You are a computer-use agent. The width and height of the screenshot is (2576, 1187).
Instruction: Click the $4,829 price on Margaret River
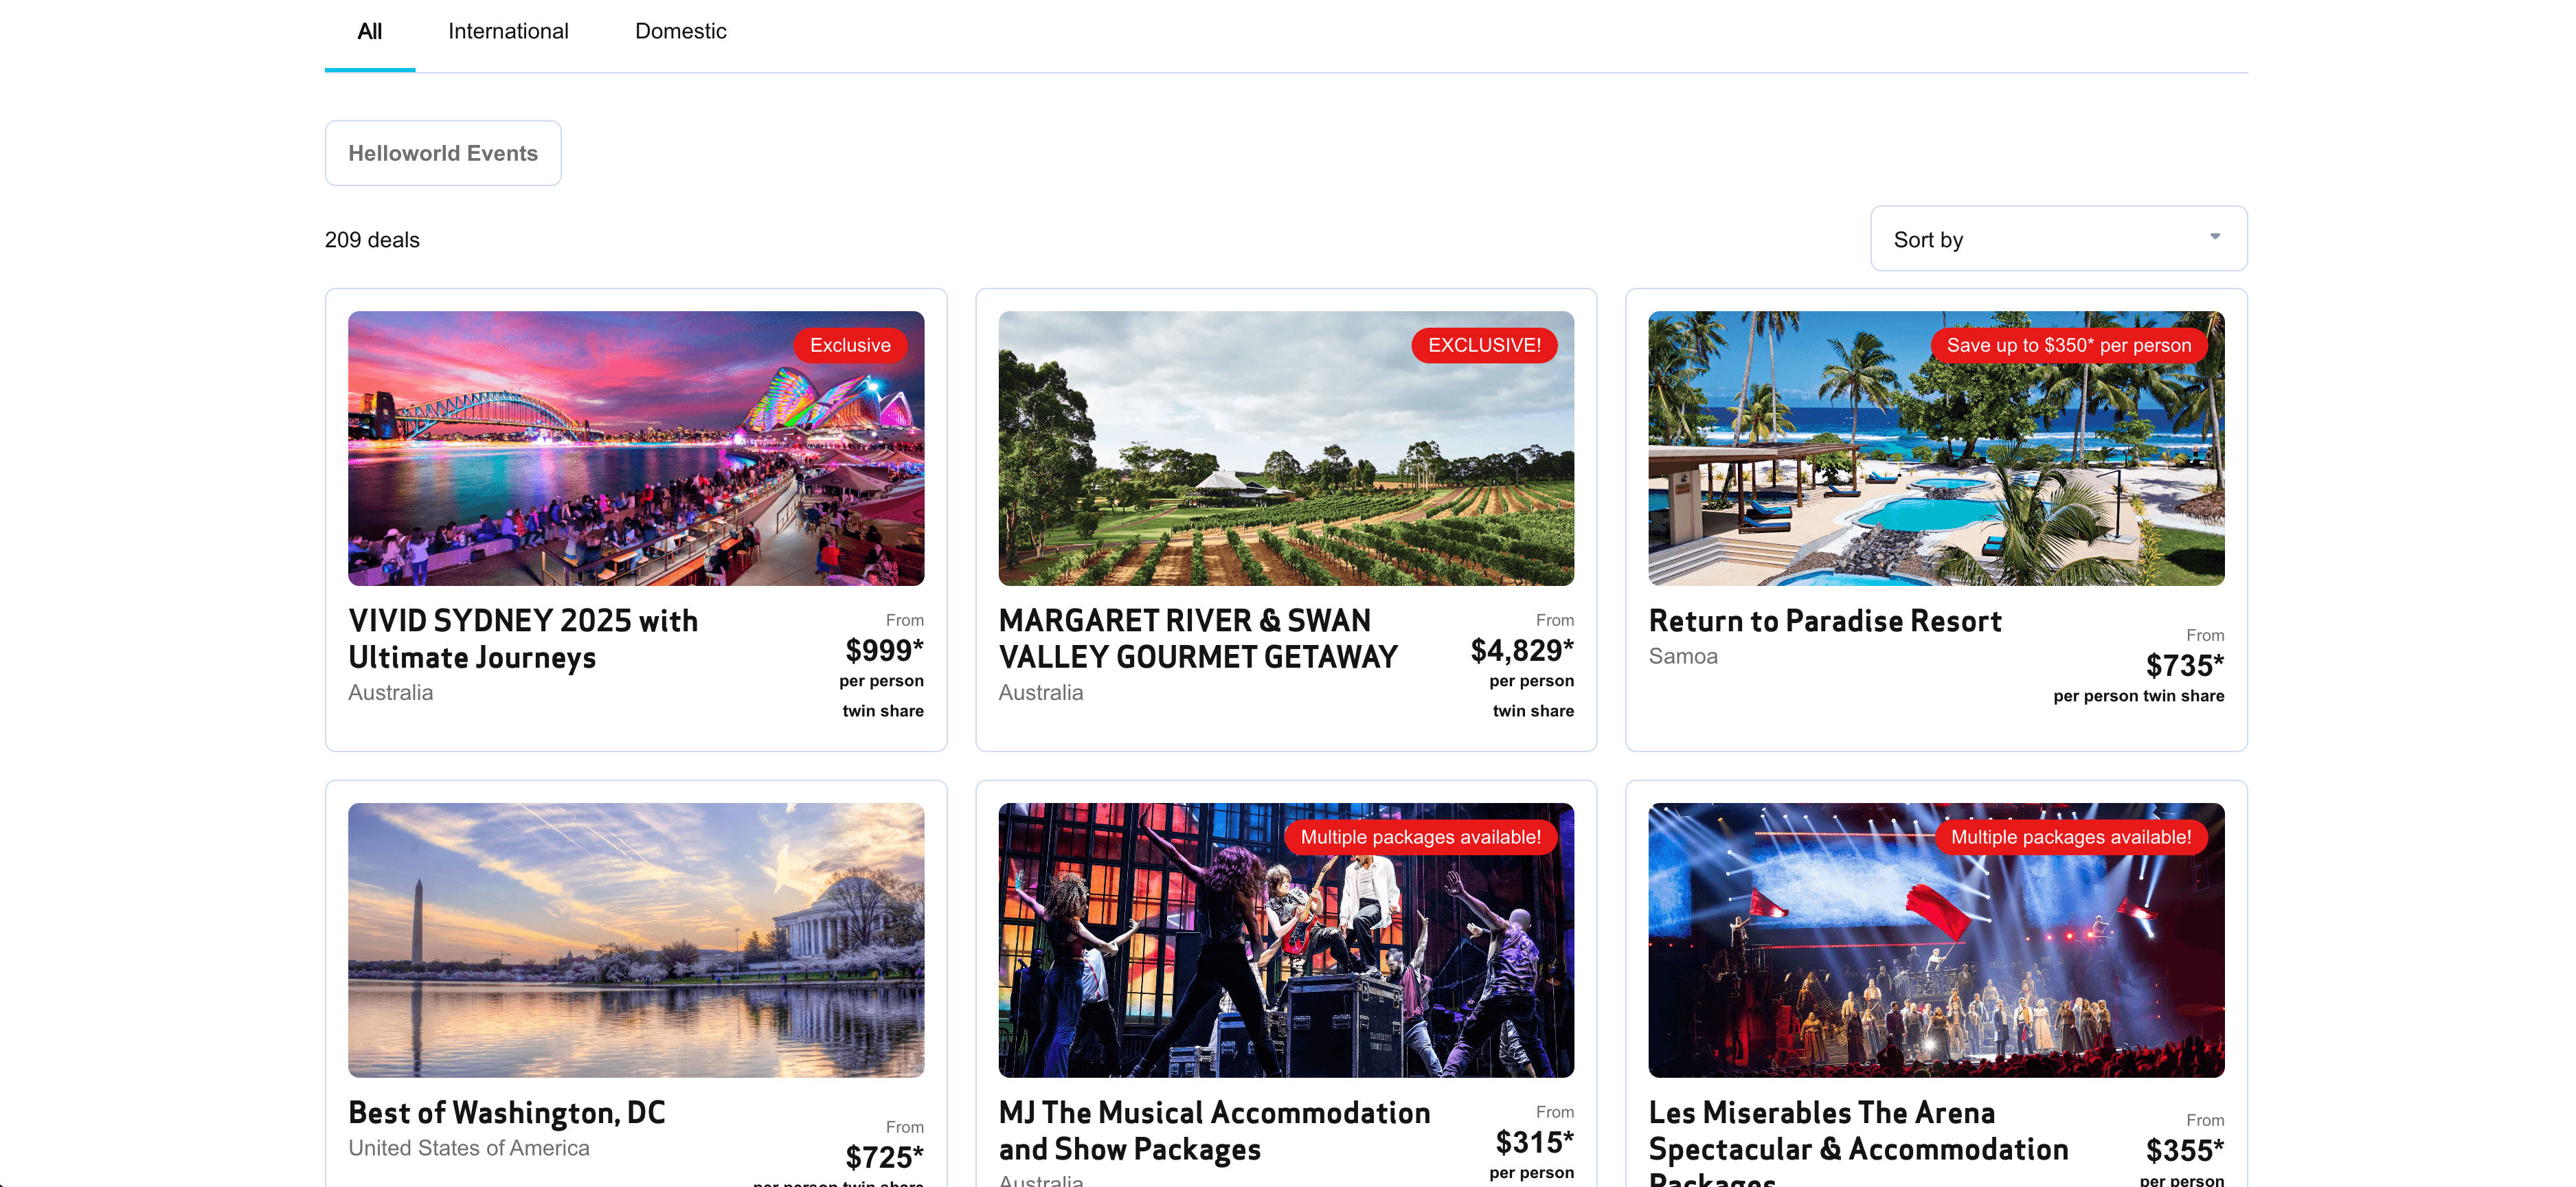tap(1521, 650)
